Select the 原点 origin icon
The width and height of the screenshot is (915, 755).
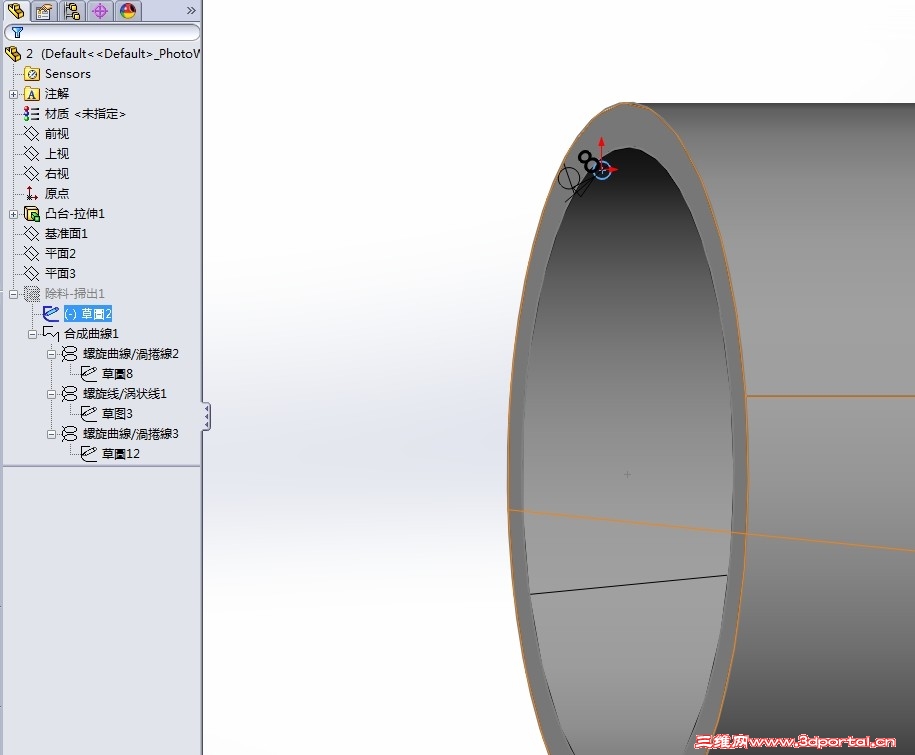click(x=32, y=193)
